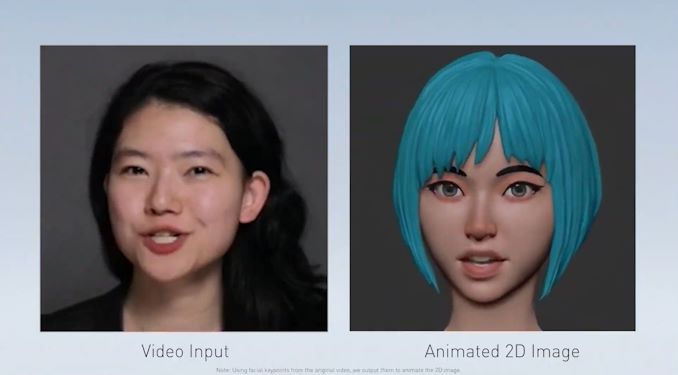The image size is (678, 375).
Task: Click the avatar's right eye
Action: click(518, 189)
